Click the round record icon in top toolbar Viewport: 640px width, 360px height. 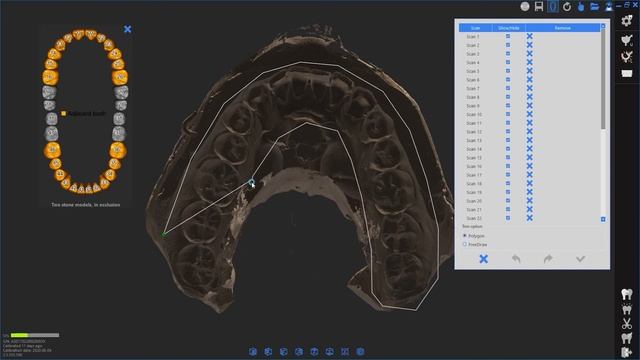pyautogui.click(x=525, y=6)
